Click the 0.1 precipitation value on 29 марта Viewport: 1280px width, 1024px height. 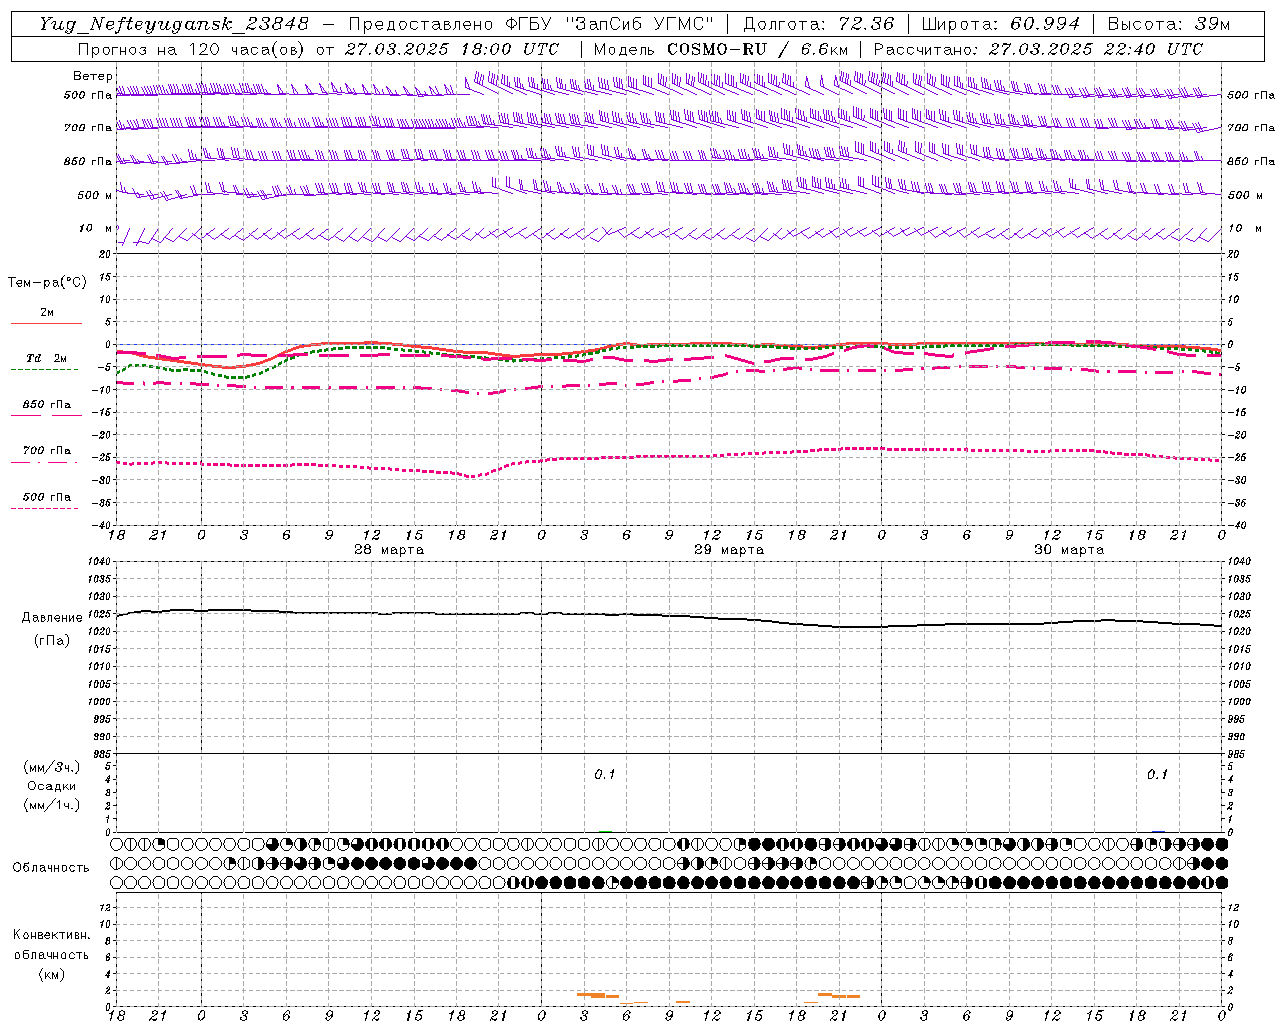(605, 774)
